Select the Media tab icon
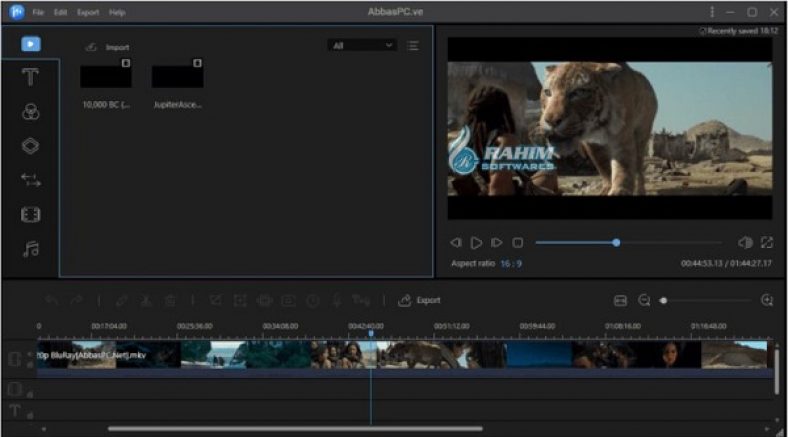 (x=31, y=44)
